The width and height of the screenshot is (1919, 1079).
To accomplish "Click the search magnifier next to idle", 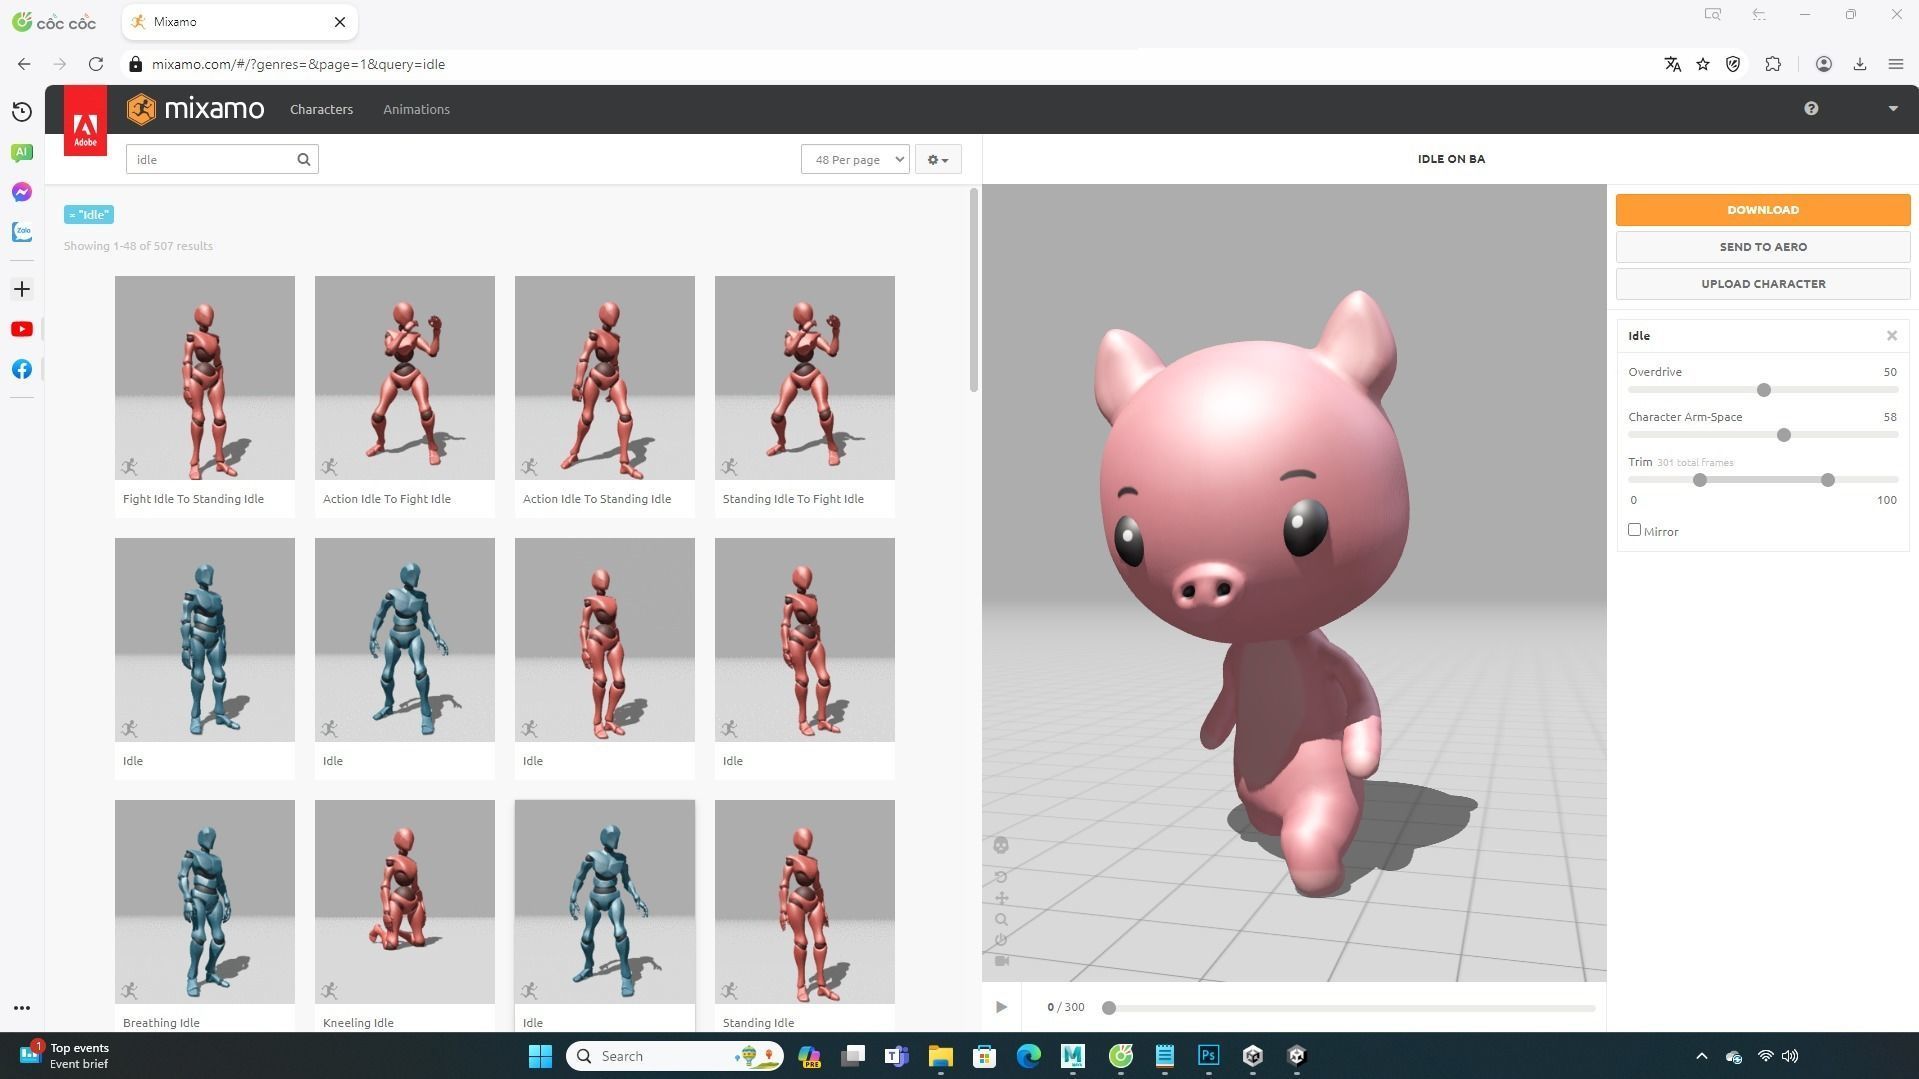I will tap(304, 159).
